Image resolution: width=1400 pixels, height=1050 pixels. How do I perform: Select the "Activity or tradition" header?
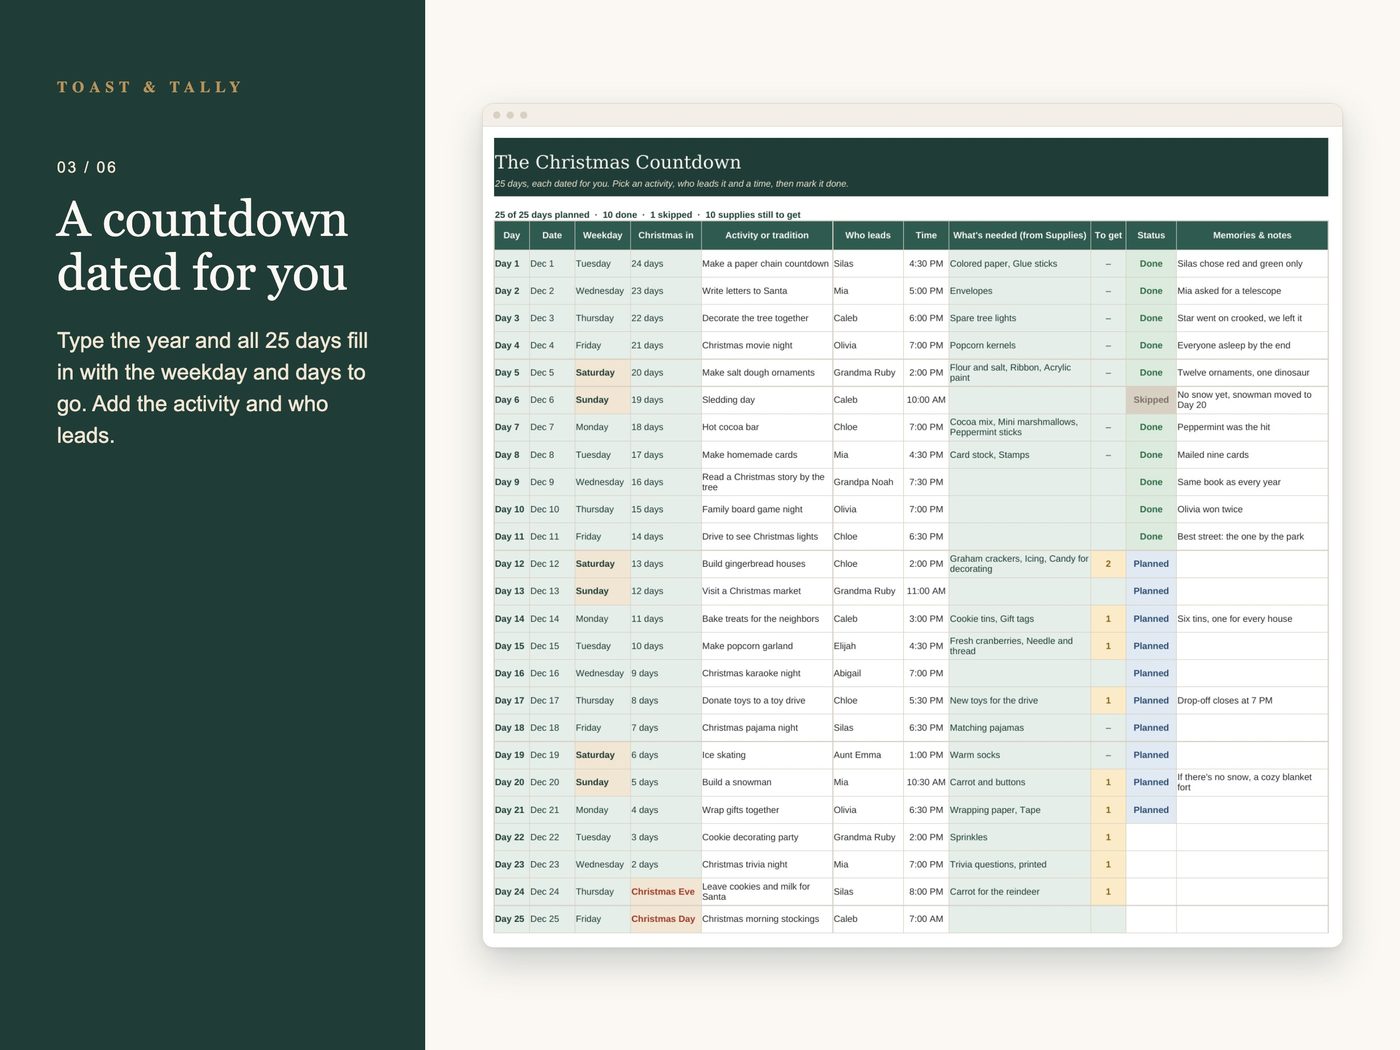[x=766, y=236]
